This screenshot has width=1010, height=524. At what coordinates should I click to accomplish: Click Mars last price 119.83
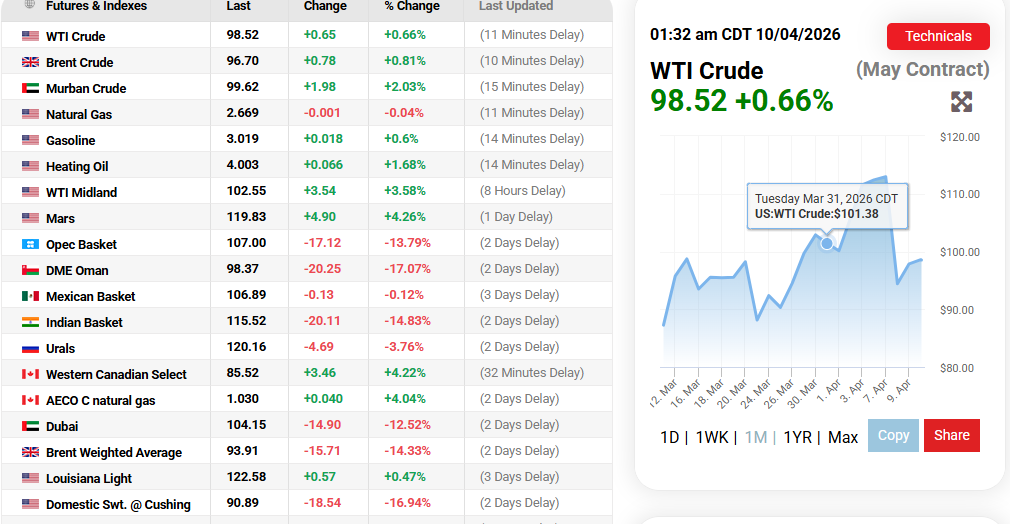[246, 217]
